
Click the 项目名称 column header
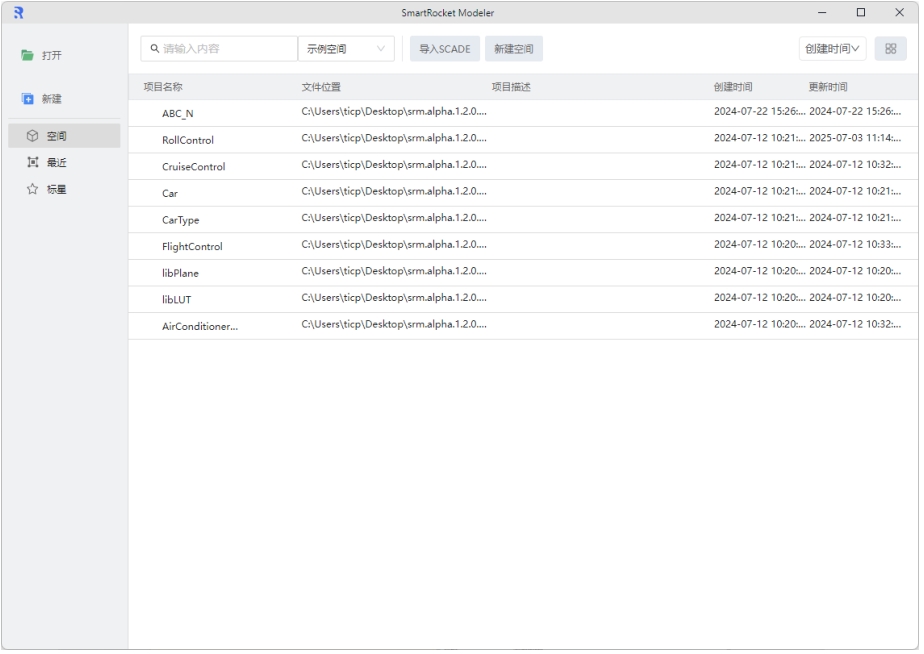(x=164, y=87)
